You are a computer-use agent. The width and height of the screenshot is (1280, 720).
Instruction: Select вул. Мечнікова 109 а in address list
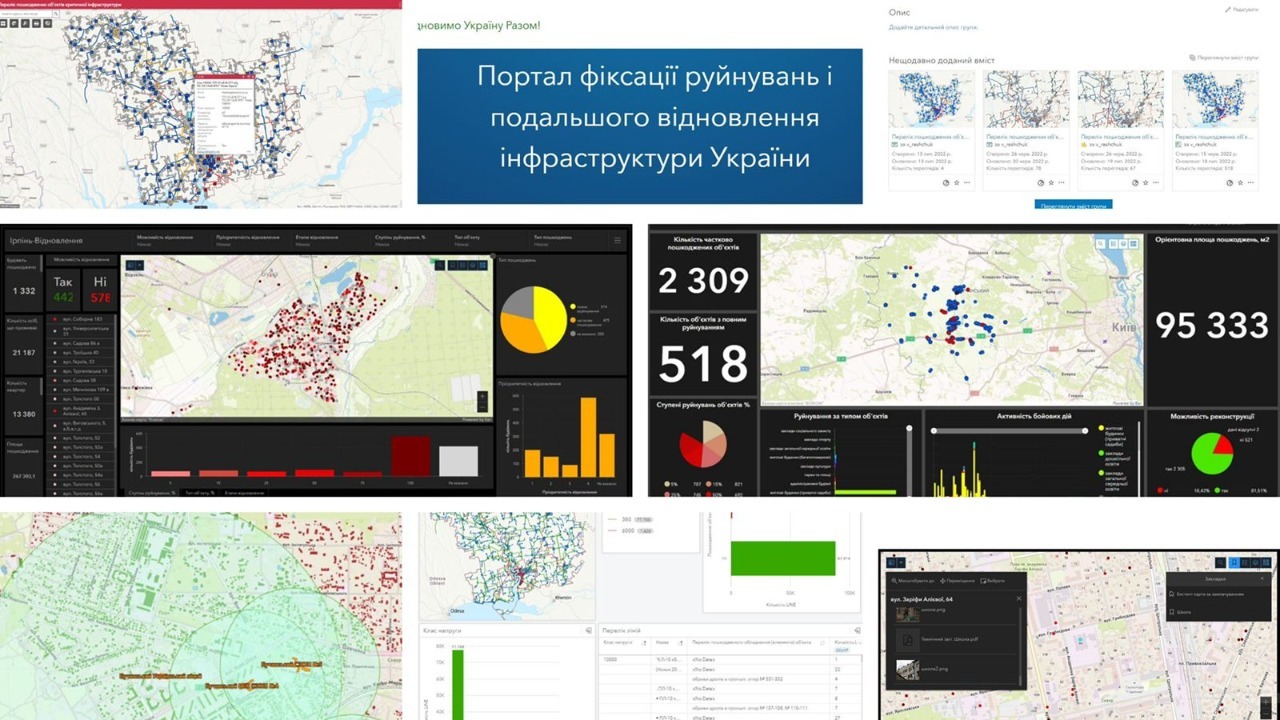(81, 390)
